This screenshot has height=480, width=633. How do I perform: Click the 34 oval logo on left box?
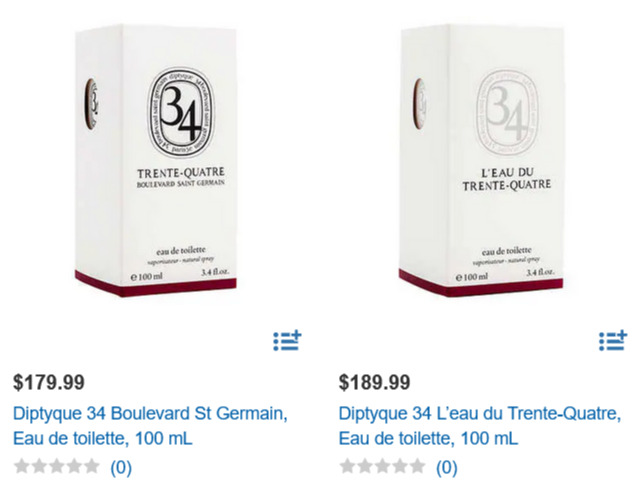181,112
